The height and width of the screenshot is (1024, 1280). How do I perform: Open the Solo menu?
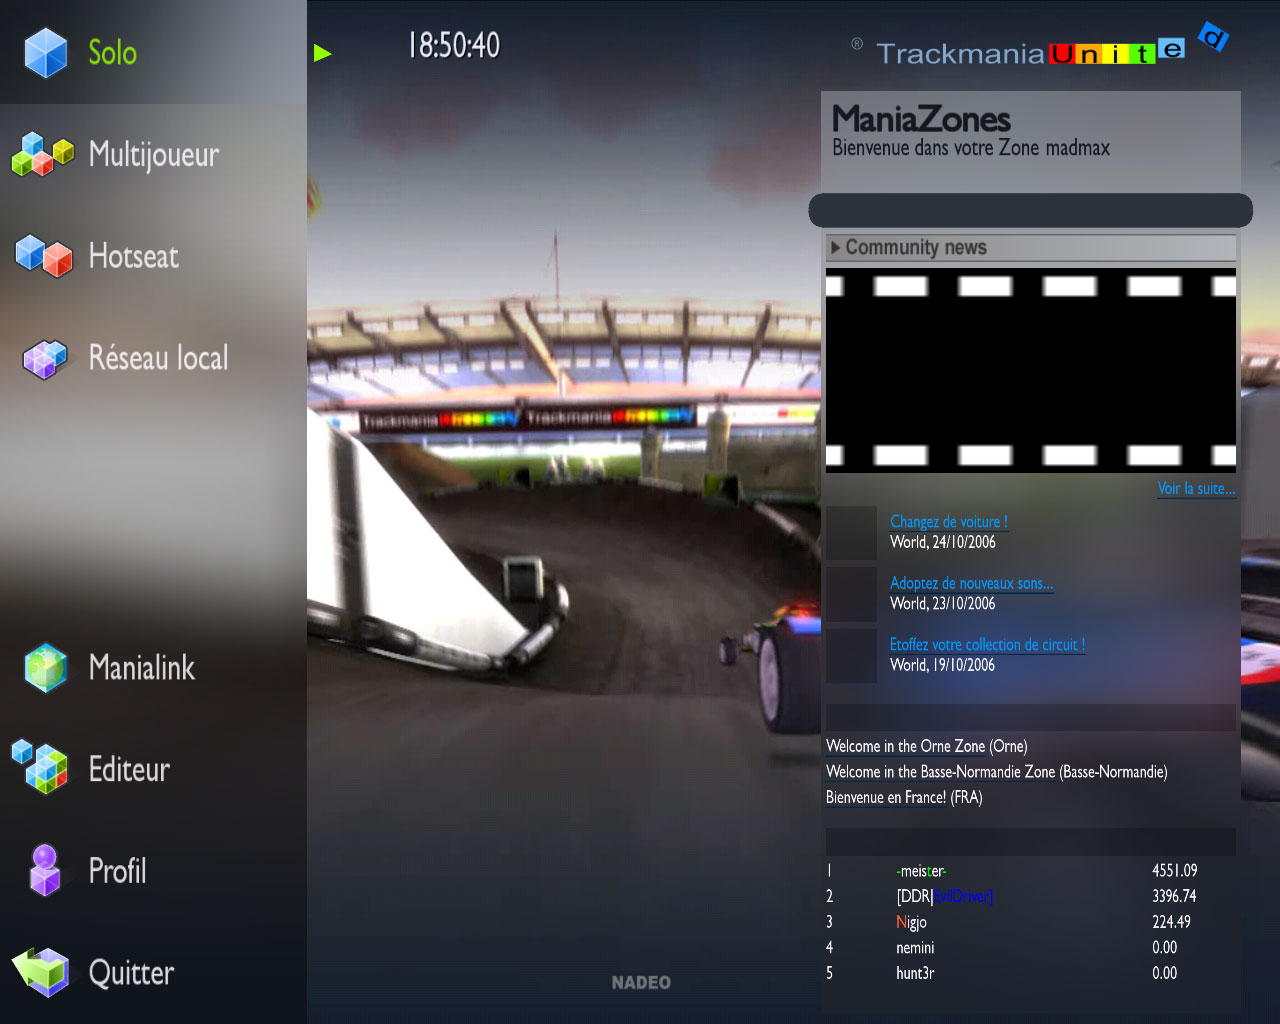[112, 52]
